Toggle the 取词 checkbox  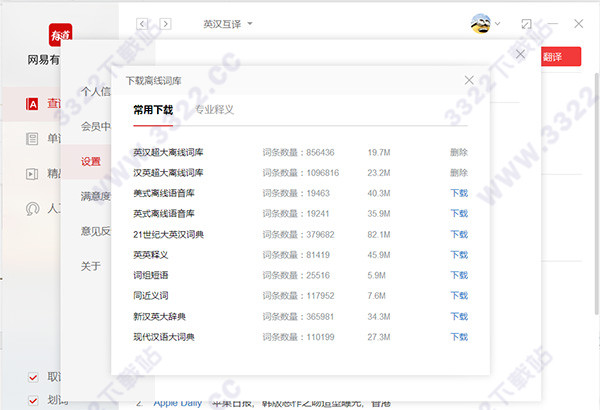point(33,377)
